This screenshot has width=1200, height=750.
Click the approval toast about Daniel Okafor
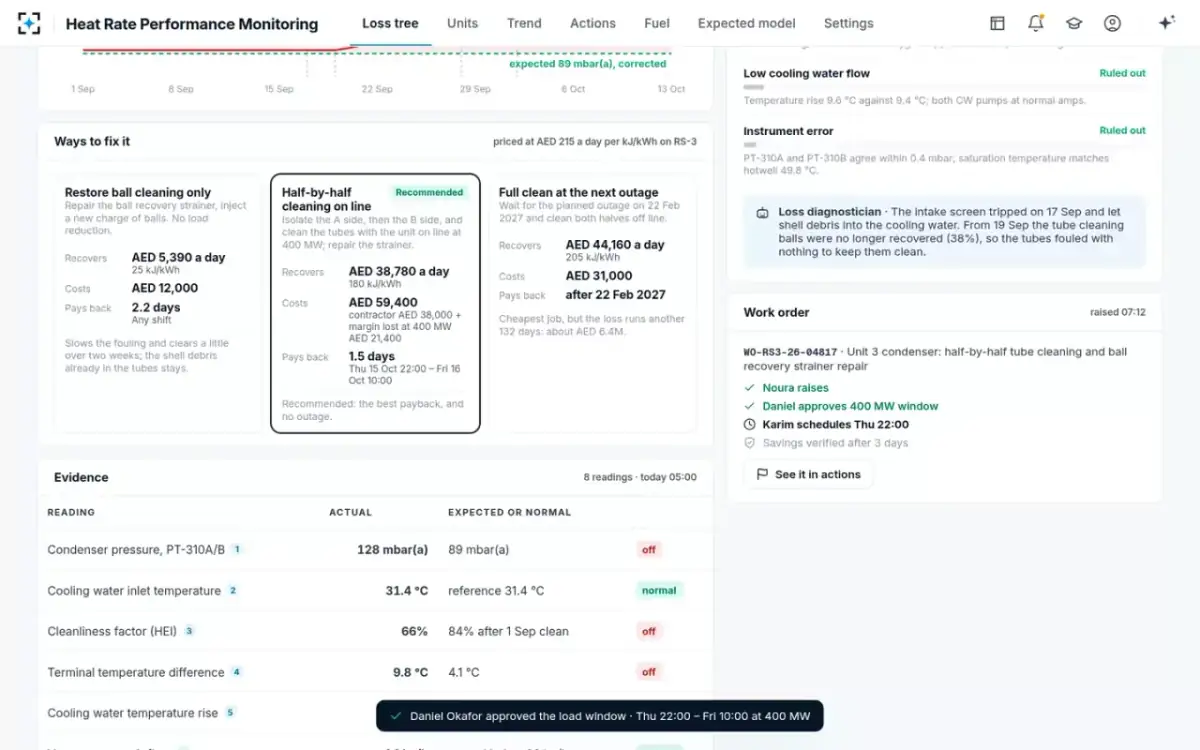coord(600,716)
